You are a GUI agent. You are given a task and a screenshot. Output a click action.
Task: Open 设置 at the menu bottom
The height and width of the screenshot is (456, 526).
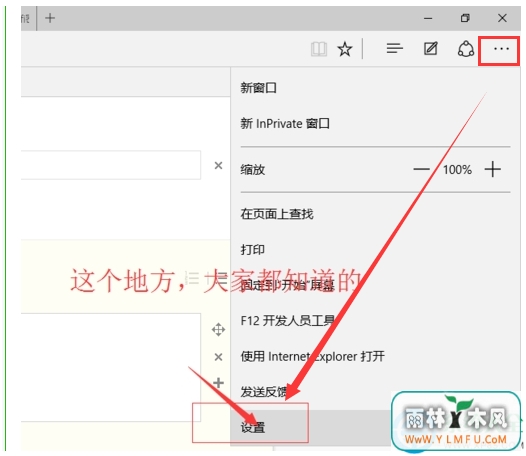(253, 427)
